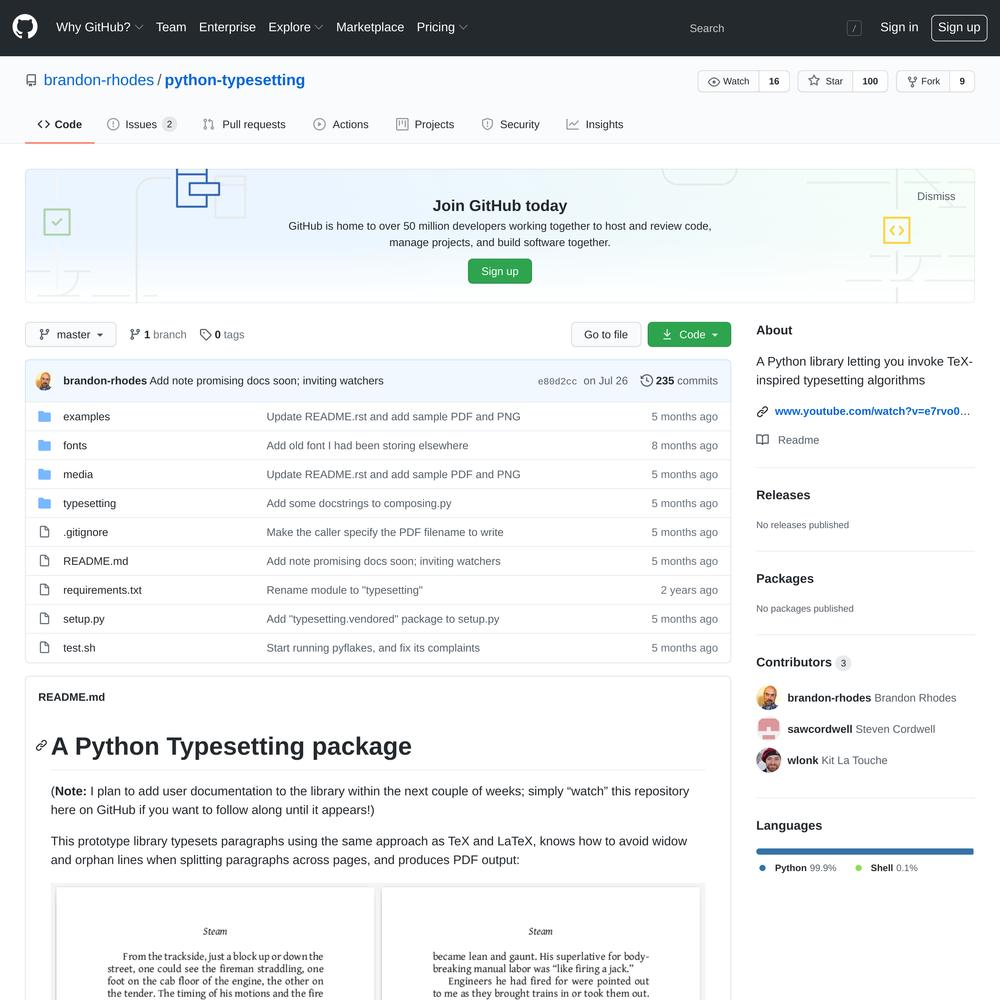The width and height of the screenshot is (1000, 1000).
Task: Click the anchor link icon beside README heading
Action: coord(41,746)
